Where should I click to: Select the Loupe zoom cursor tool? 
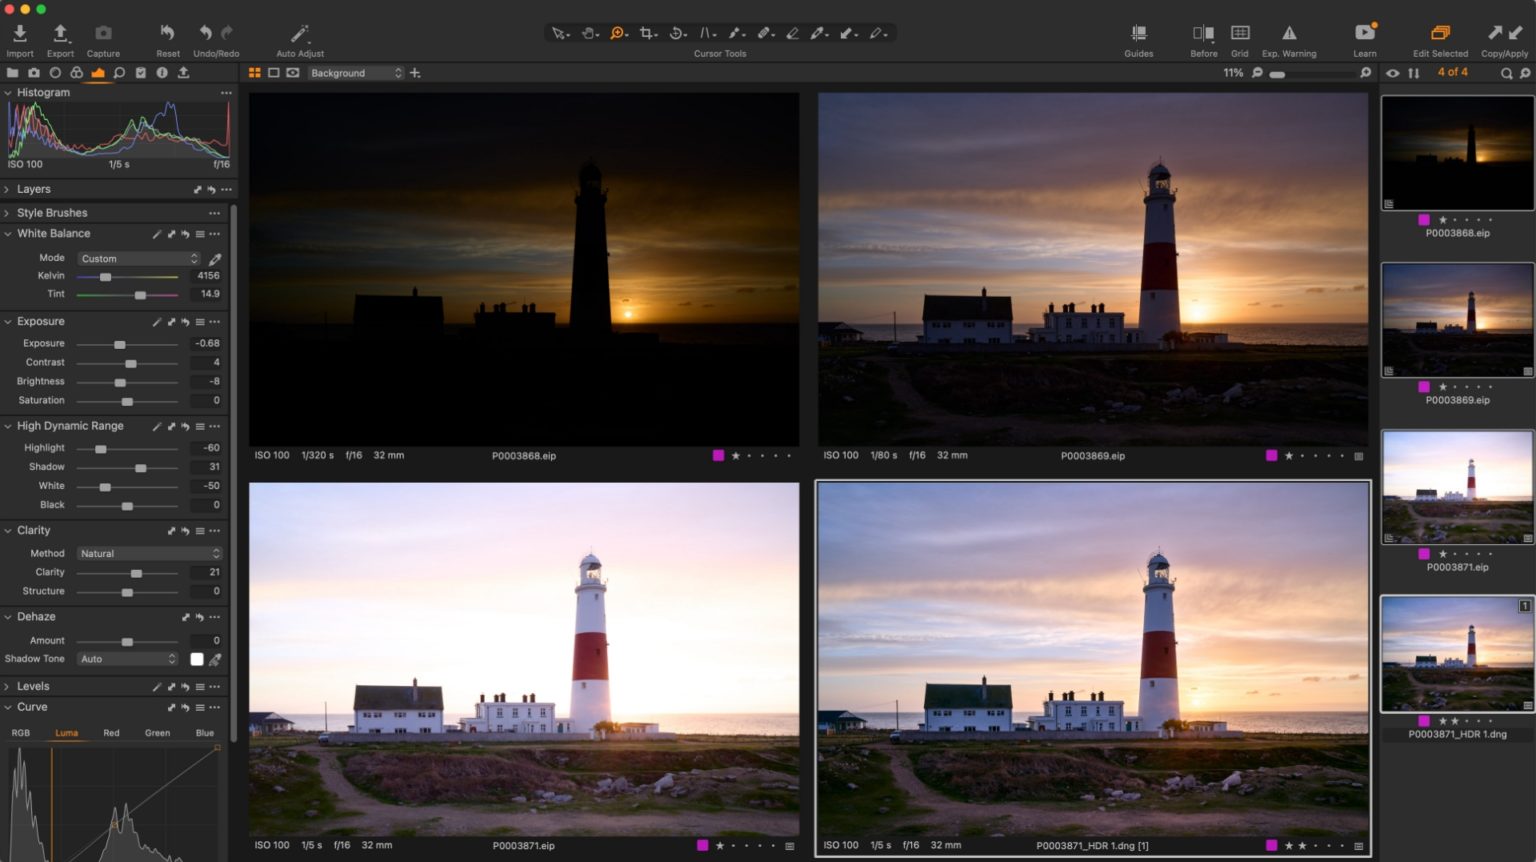pos(615,33)
